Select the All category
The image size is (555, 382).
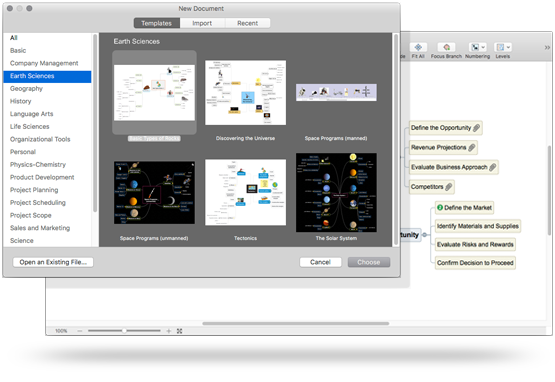pyautogui.click(x=47, y=38)
